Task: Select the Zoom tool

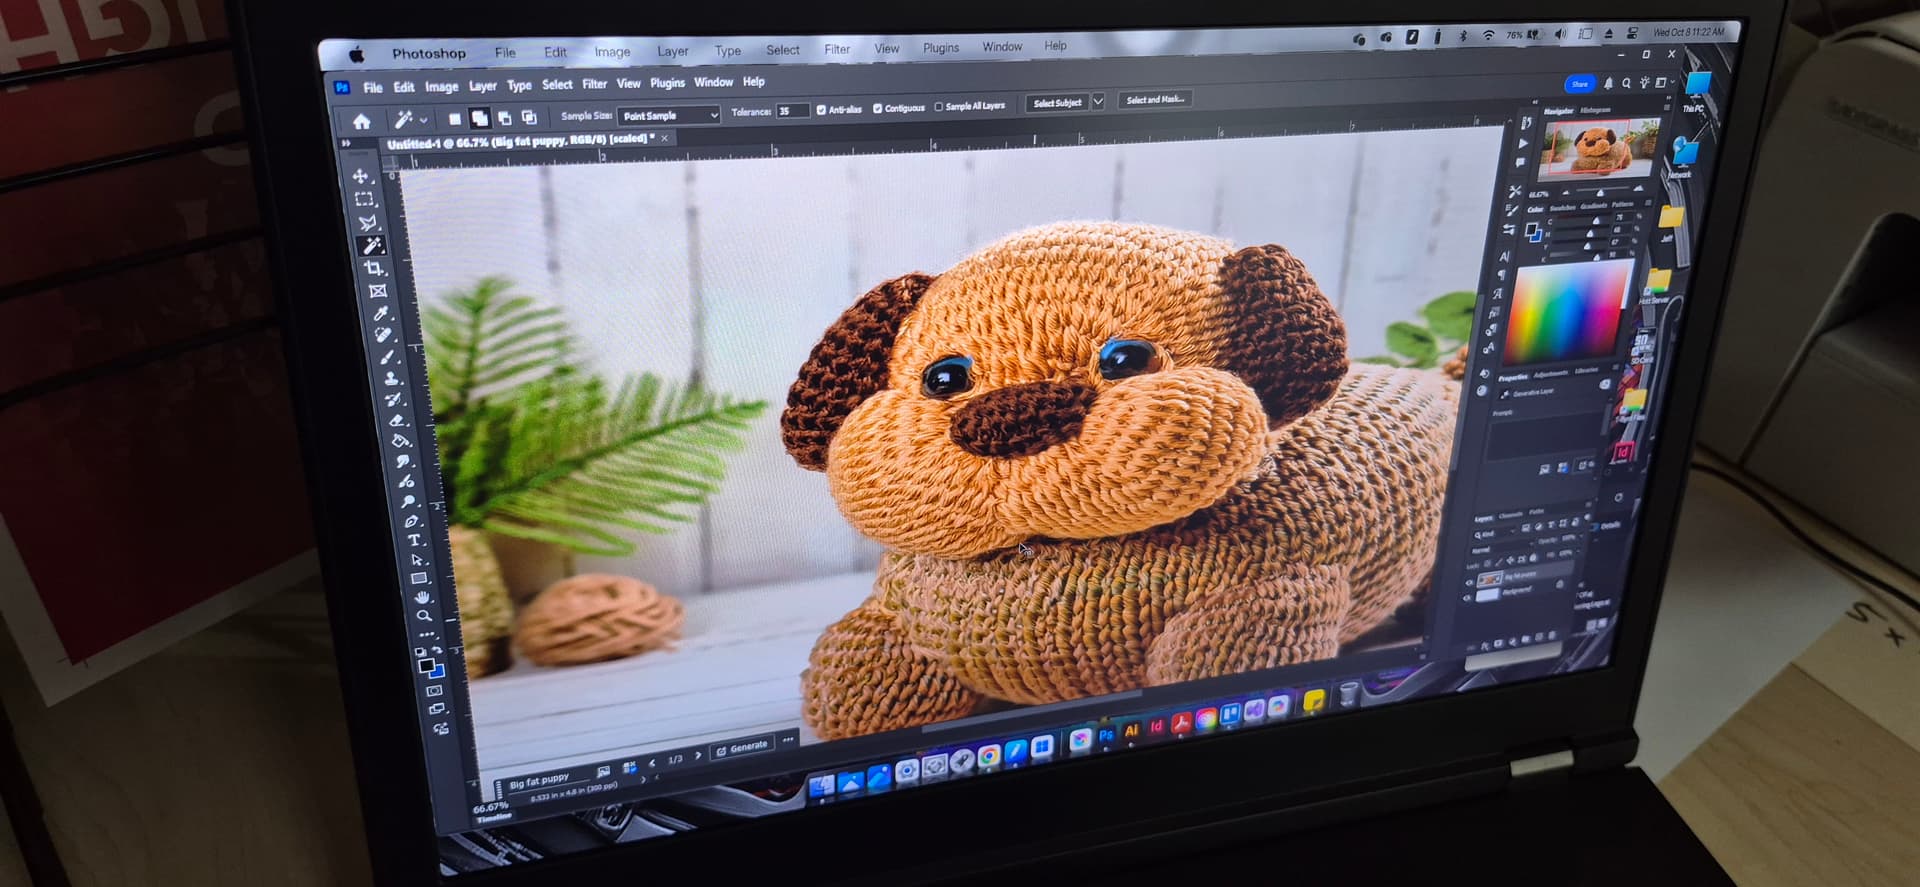Action: 424,616
